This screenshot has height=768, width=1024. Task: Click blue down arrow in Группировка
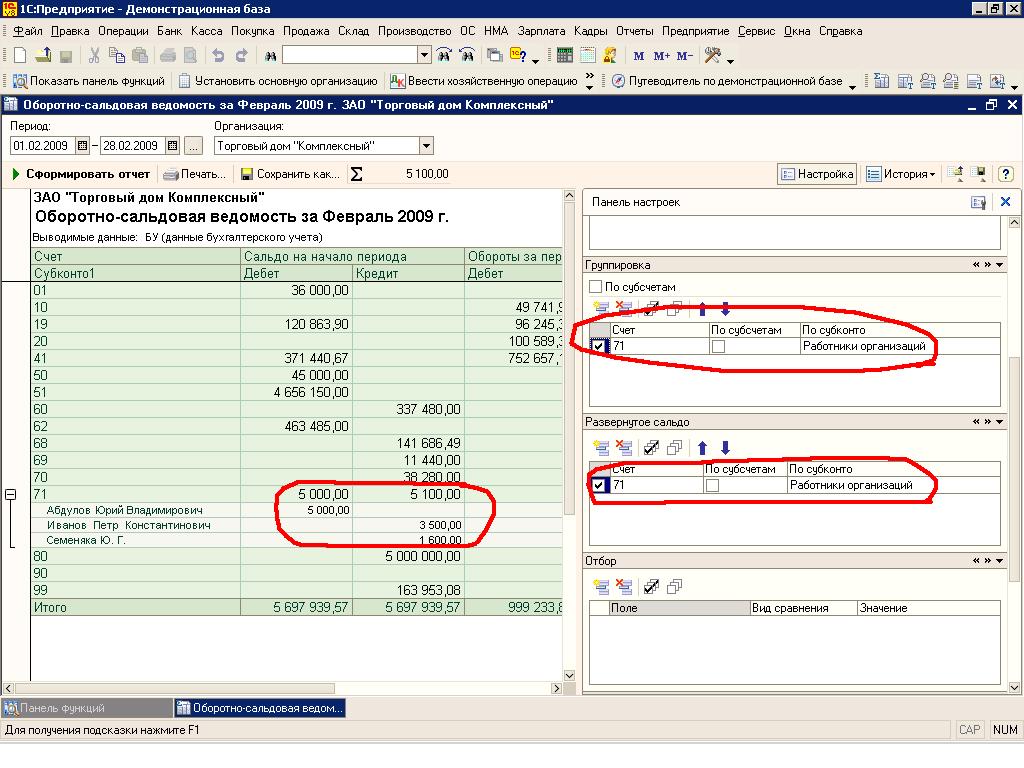tap(725, 308)
